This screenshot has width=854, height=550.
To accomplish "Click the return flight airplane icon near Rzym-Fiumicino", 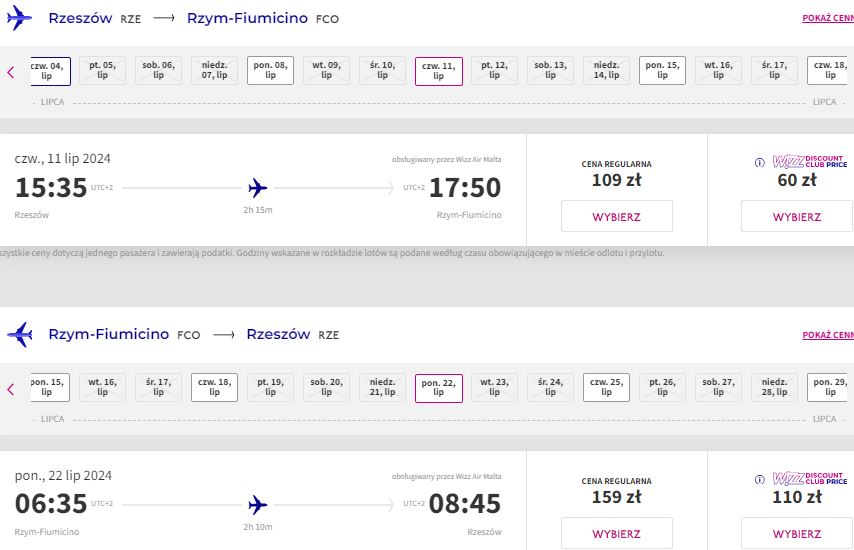I will (x=20, y=334).
